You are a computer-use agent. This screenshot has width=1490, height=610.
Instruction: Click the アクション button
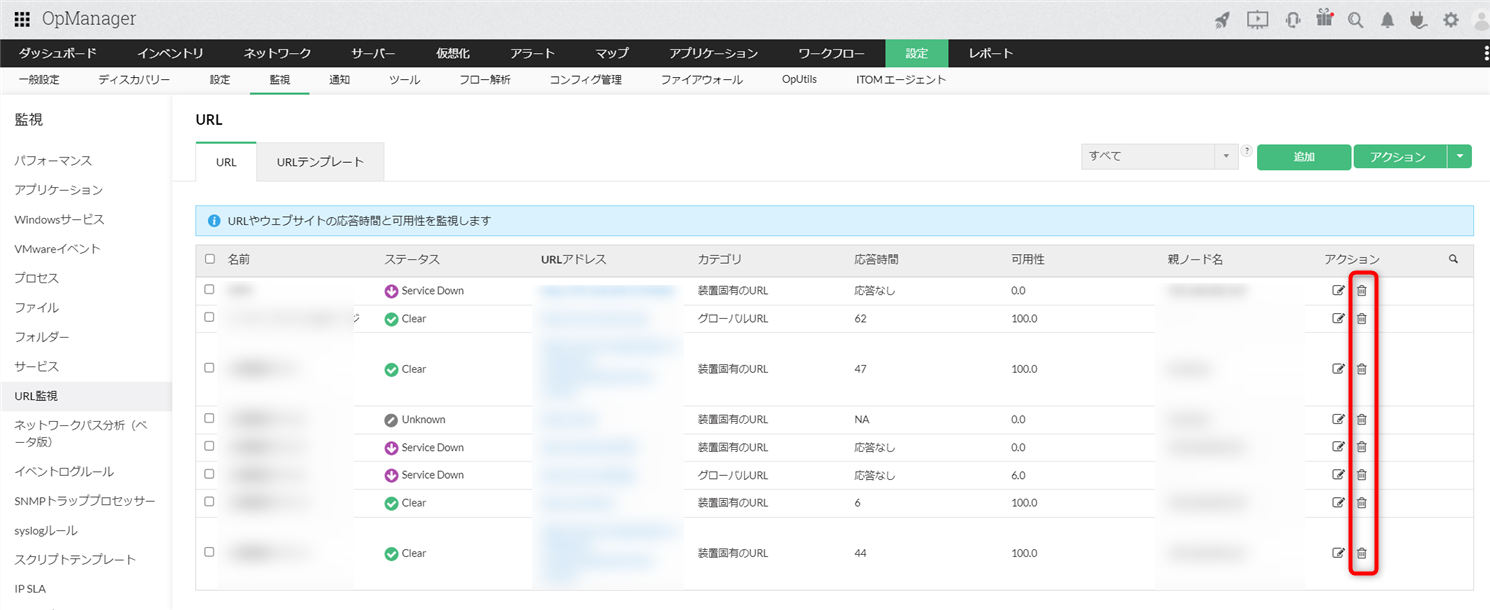pyautogui.click(x=1399, y=157)
